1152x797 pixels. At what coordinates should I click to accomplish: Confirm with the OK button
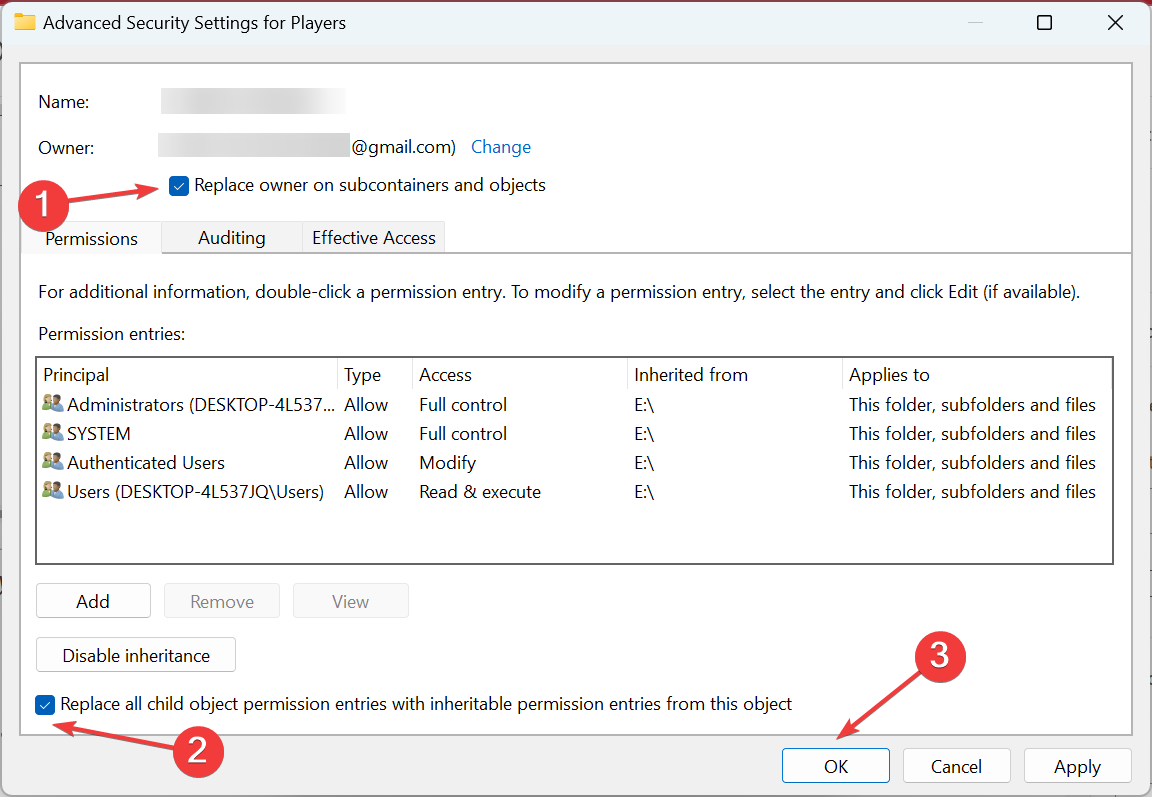pyautogui.click(x=836, y=767)
